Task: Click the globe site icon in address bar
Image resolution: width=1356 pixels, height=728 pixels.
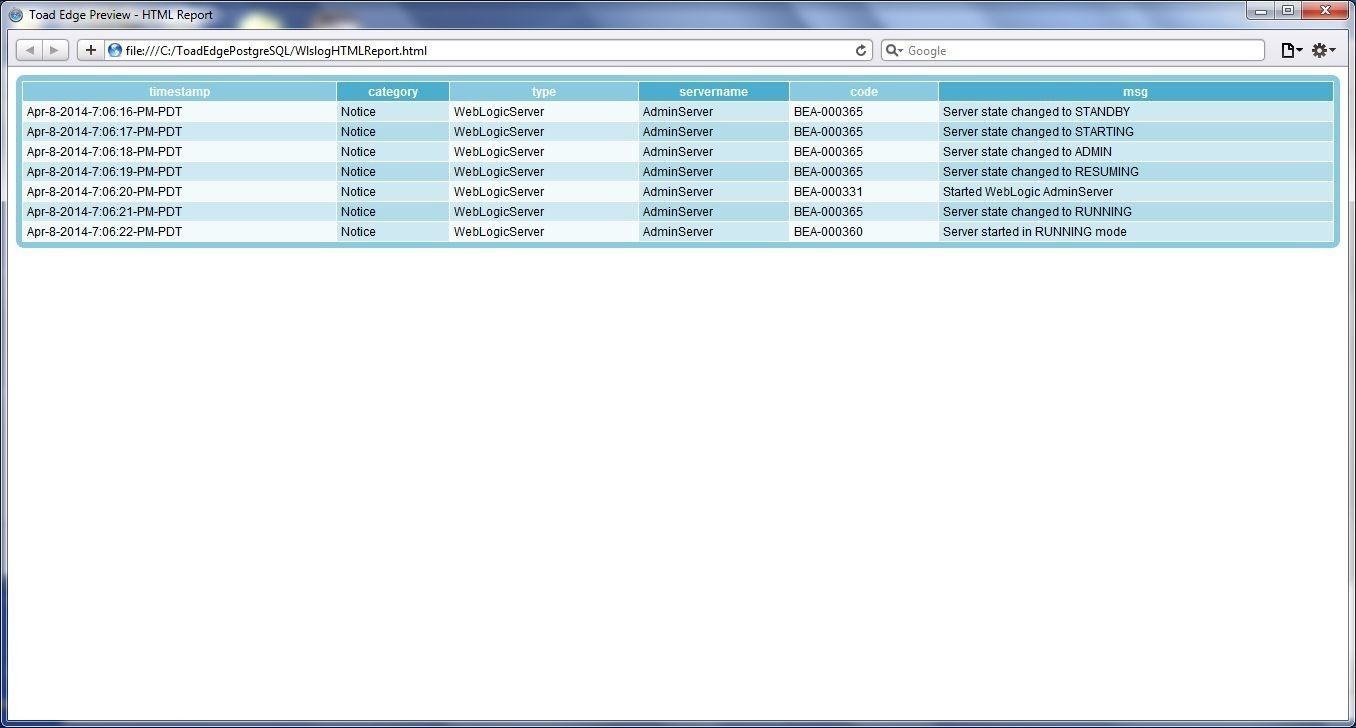Action: pos(115,50)
